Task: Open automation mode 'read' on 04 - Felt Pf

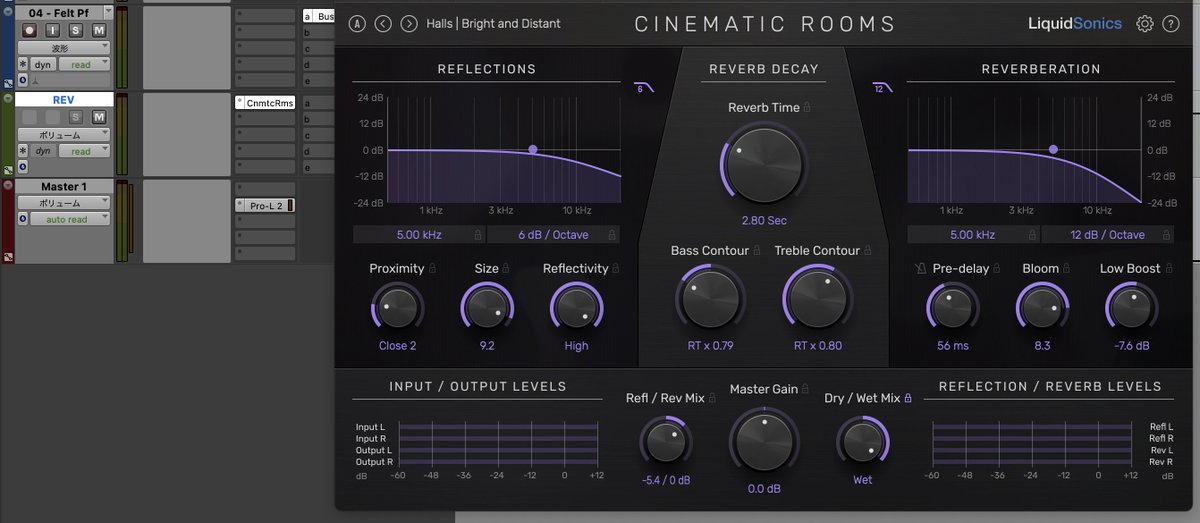Action: point(84,64)
